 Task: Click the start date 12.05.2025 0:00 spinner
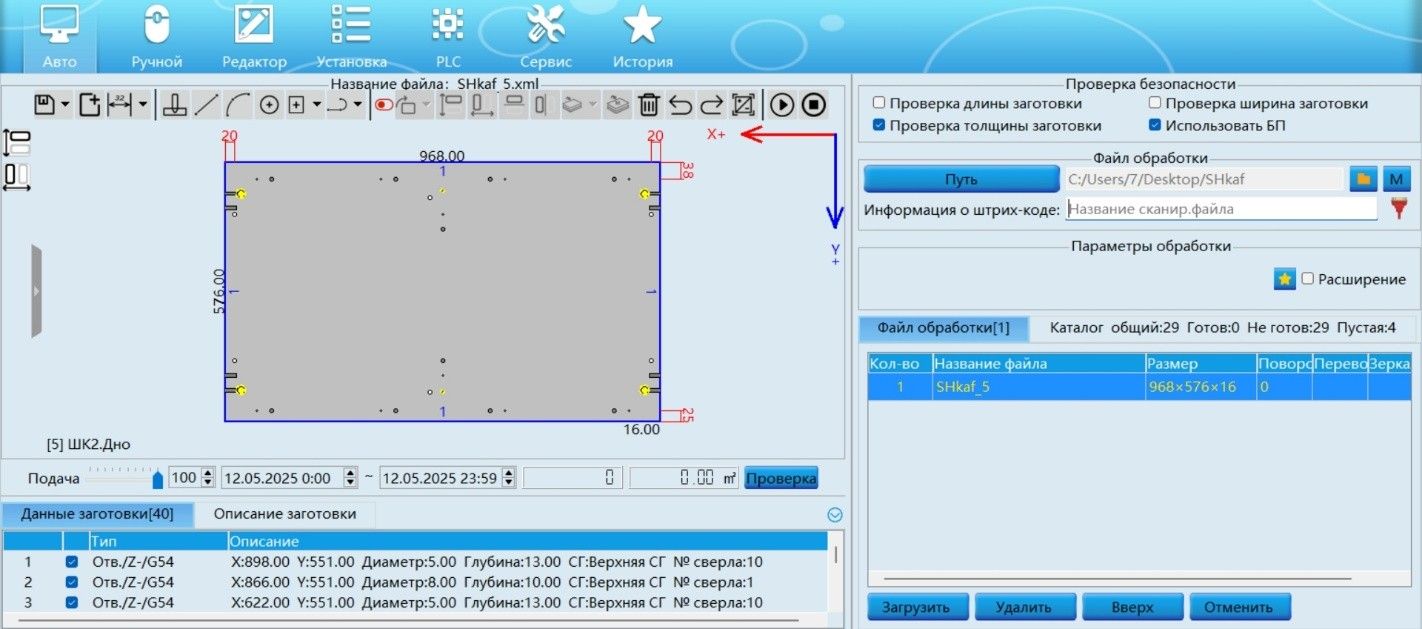pyautogui.click(x=350, y=478)
